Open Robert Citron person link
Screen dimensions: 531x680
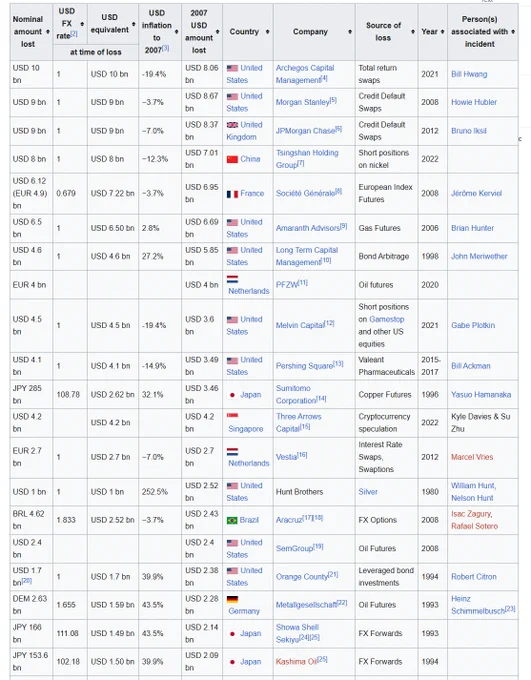(474, 577)
